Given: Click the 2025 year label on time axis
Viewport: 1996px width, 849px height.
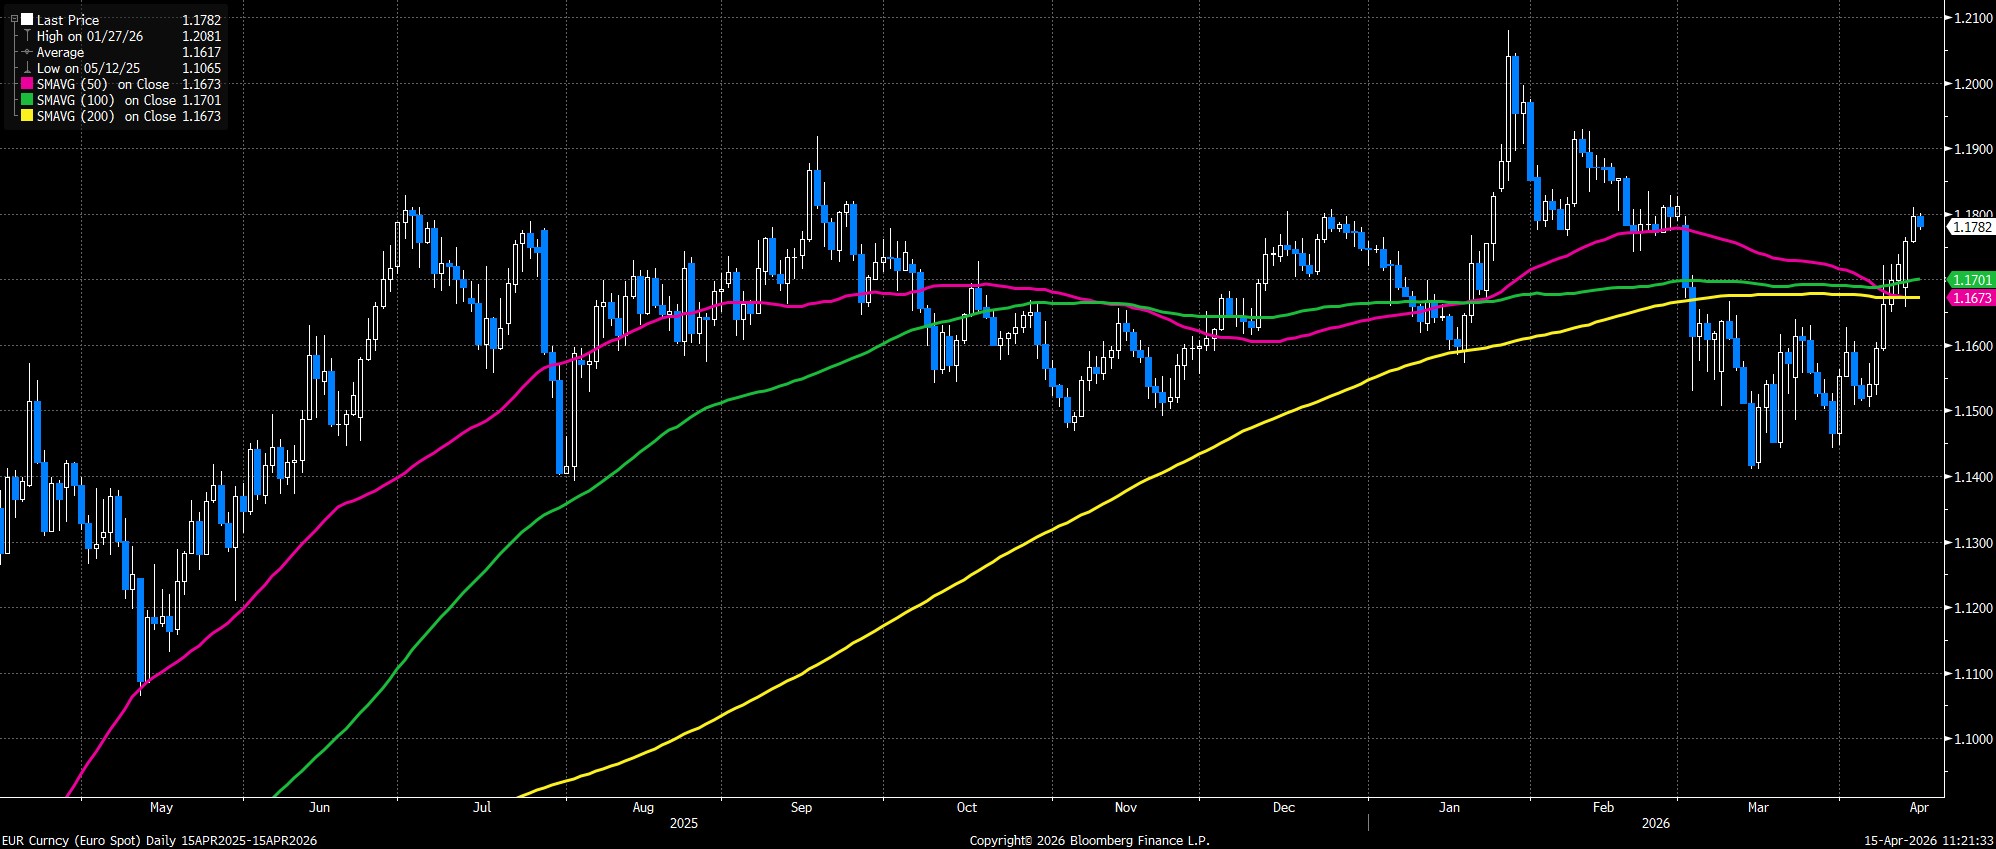Looking at the screenshot, I should [x=684, y=824].
